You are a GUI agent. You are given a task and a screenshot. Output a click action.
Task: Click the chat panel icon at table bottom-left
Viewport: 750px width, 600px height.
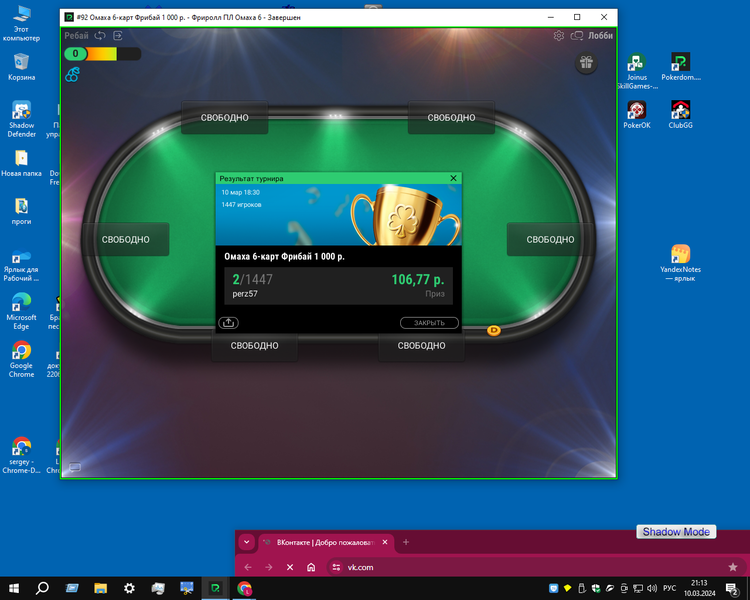[75, 467]
